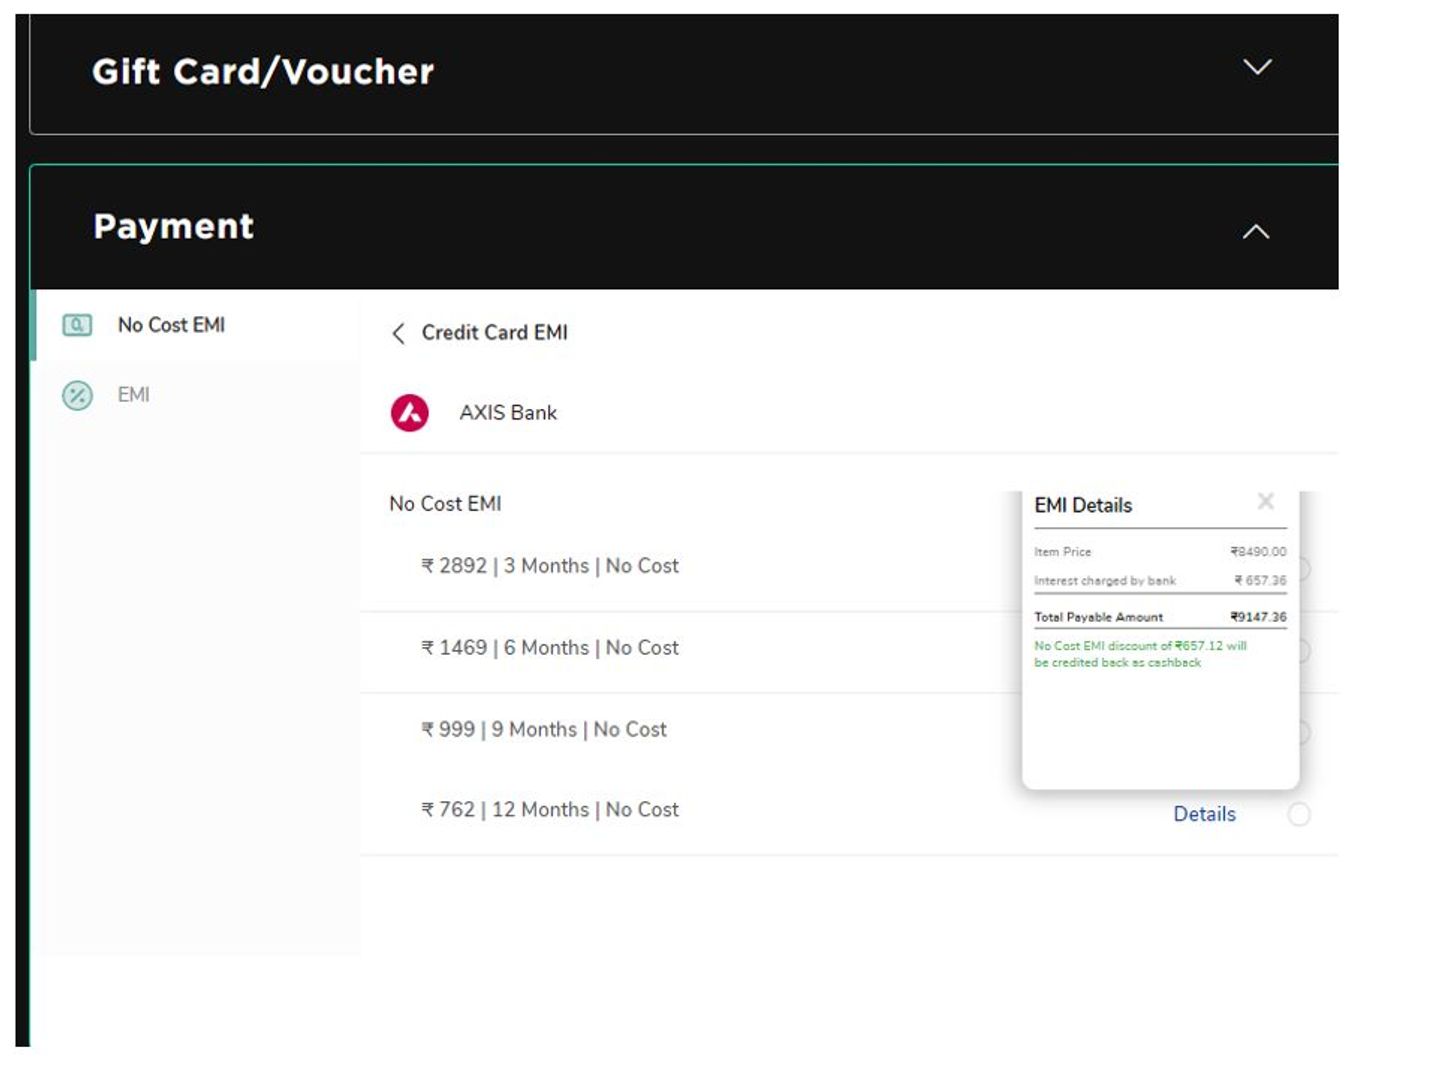1440x1070 pixels.
Task: Collapse the Payment section using its chevron
Action: [x=1255, y=232]
